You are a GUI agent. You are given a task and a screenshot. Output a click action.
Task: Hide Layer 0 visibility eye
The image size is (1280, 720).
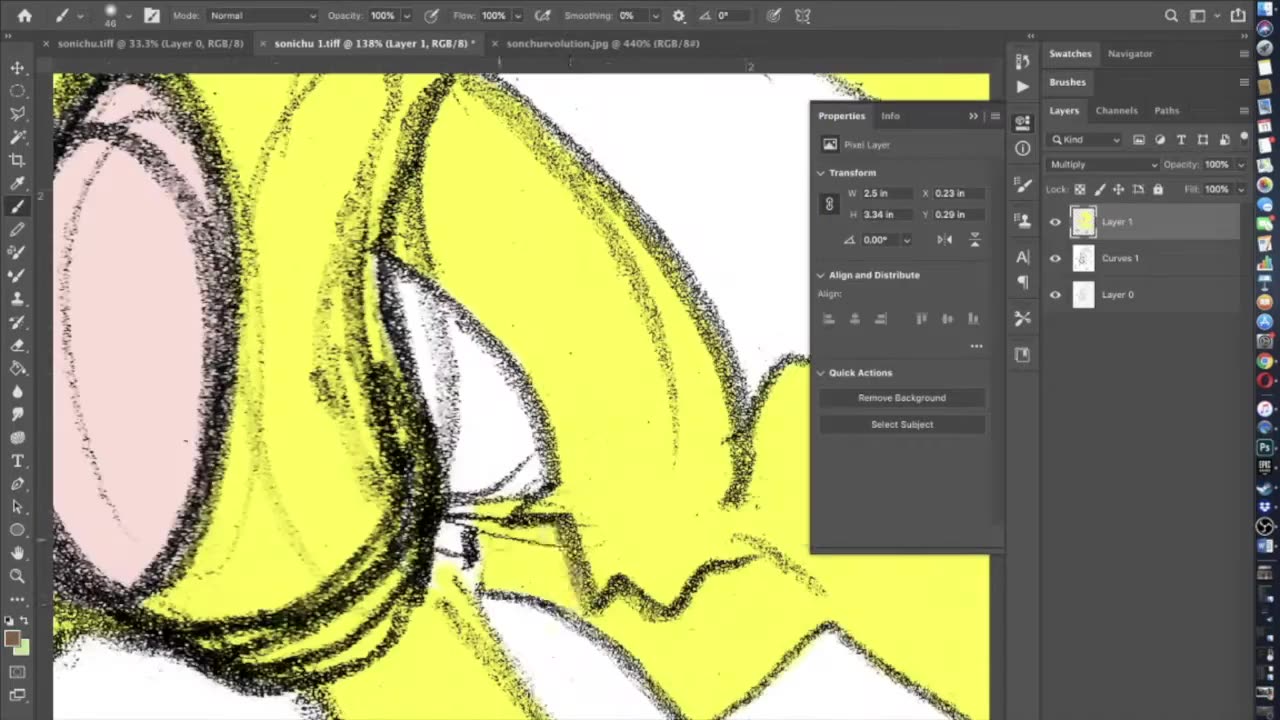pyautogui.click(x=1055, y=295)
